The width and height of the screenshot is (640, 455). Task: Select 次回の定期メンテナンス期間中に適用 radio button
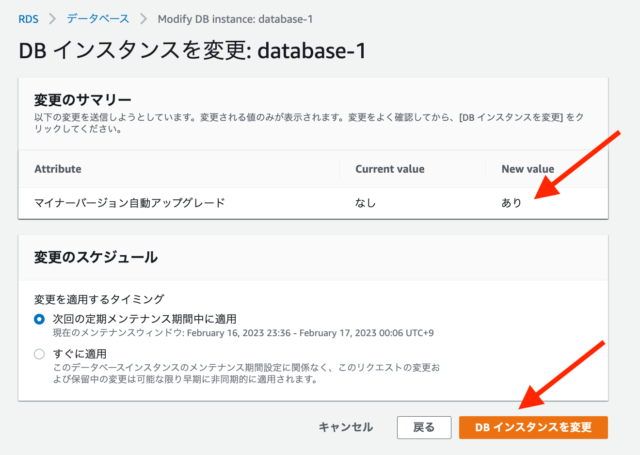(x=39, y=319)
